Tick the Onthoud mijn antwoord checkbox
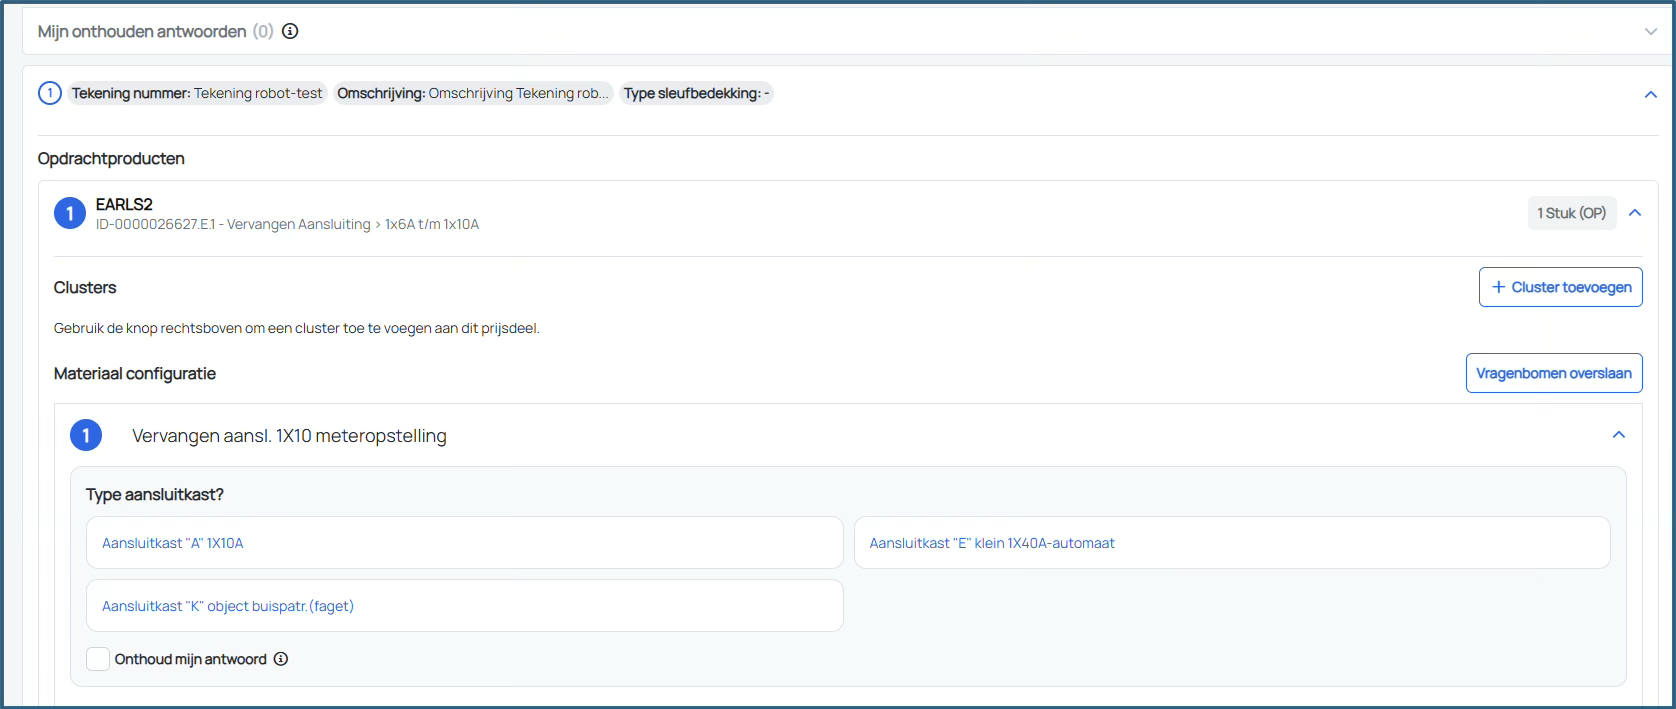 98,659
